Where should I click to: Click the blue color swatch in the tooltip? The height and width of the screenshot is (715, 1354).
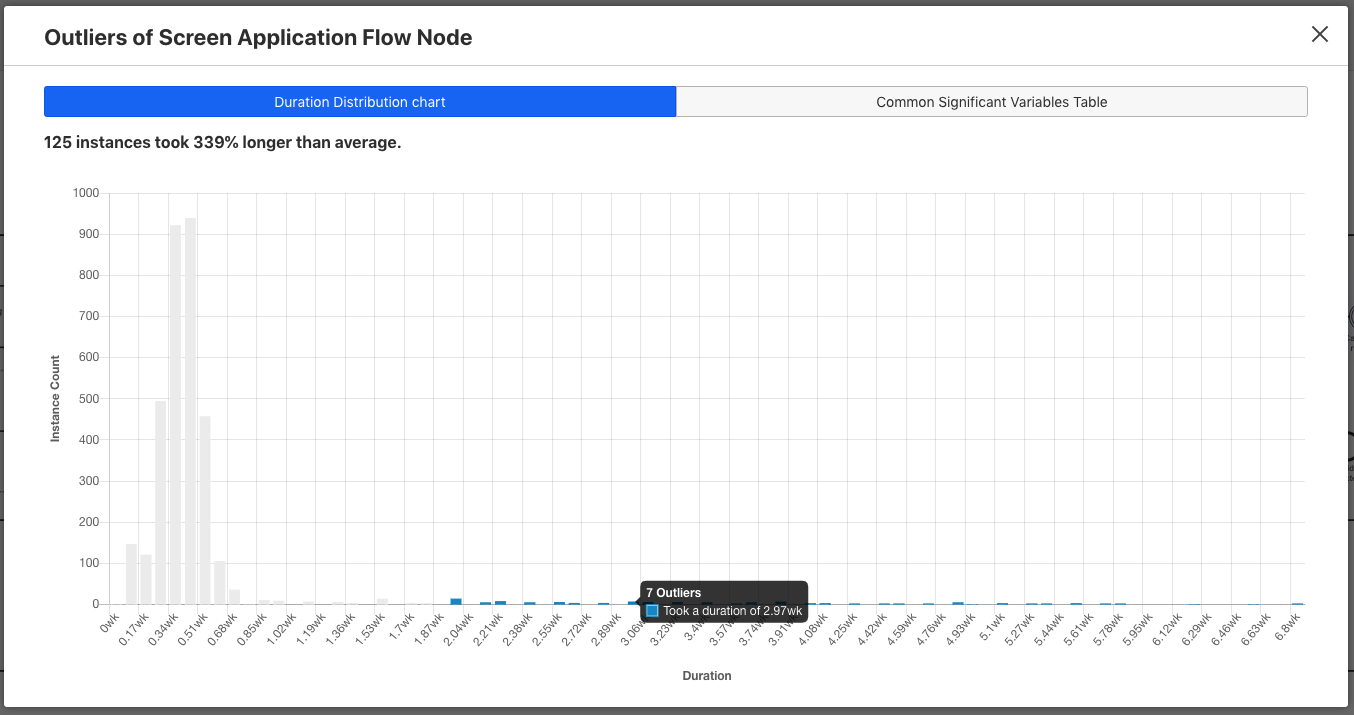652,611
